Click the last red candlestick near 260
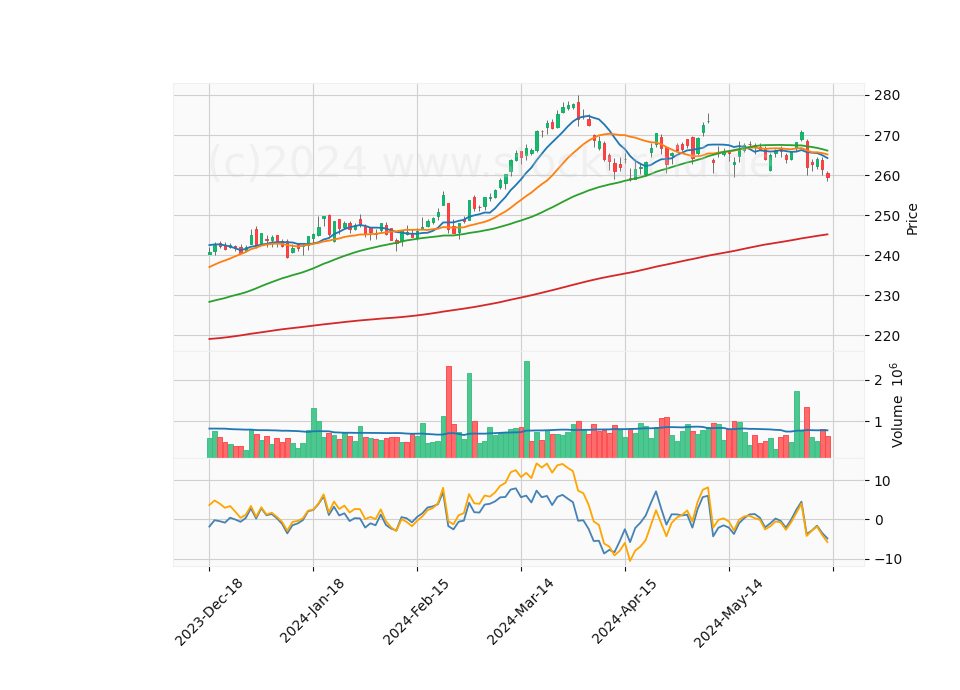 [828, 176]
